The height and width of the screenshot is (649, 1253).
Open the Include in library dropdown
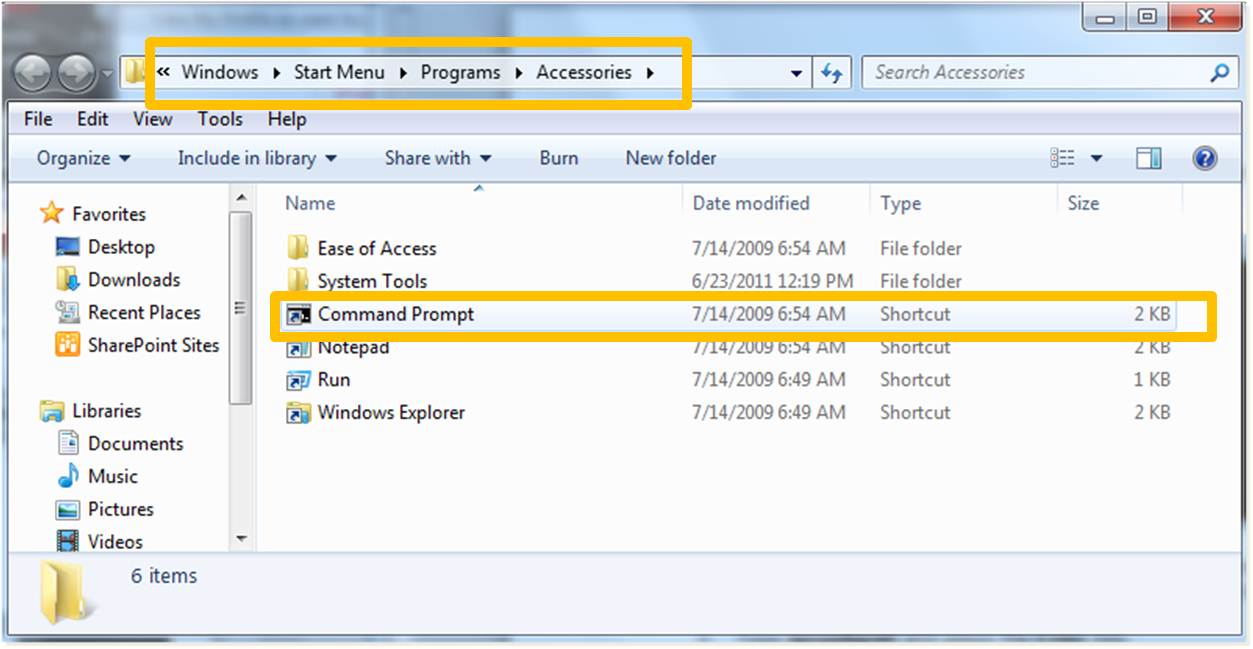coord(256,158)
